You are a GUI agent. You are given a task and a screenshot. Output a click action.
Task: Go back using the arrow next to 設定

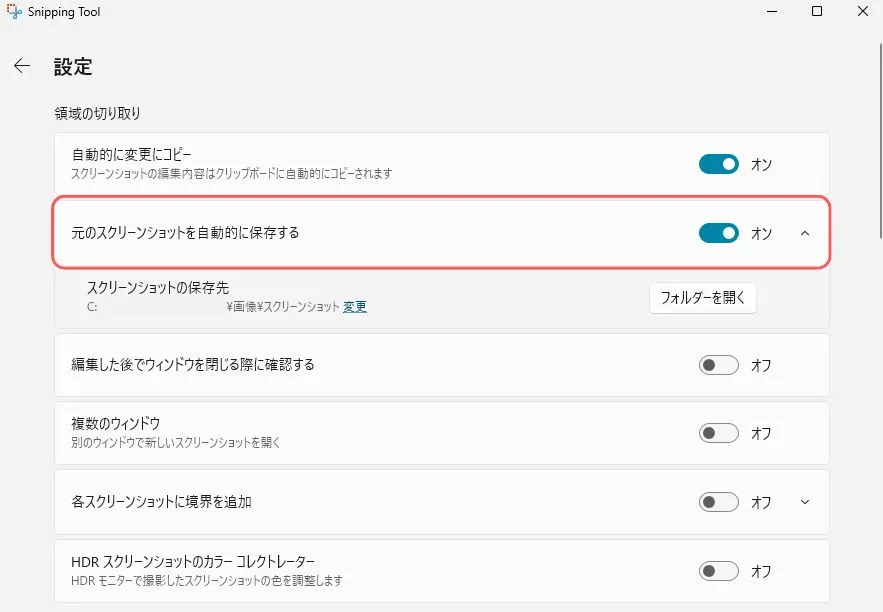click(x=22, y=66)
